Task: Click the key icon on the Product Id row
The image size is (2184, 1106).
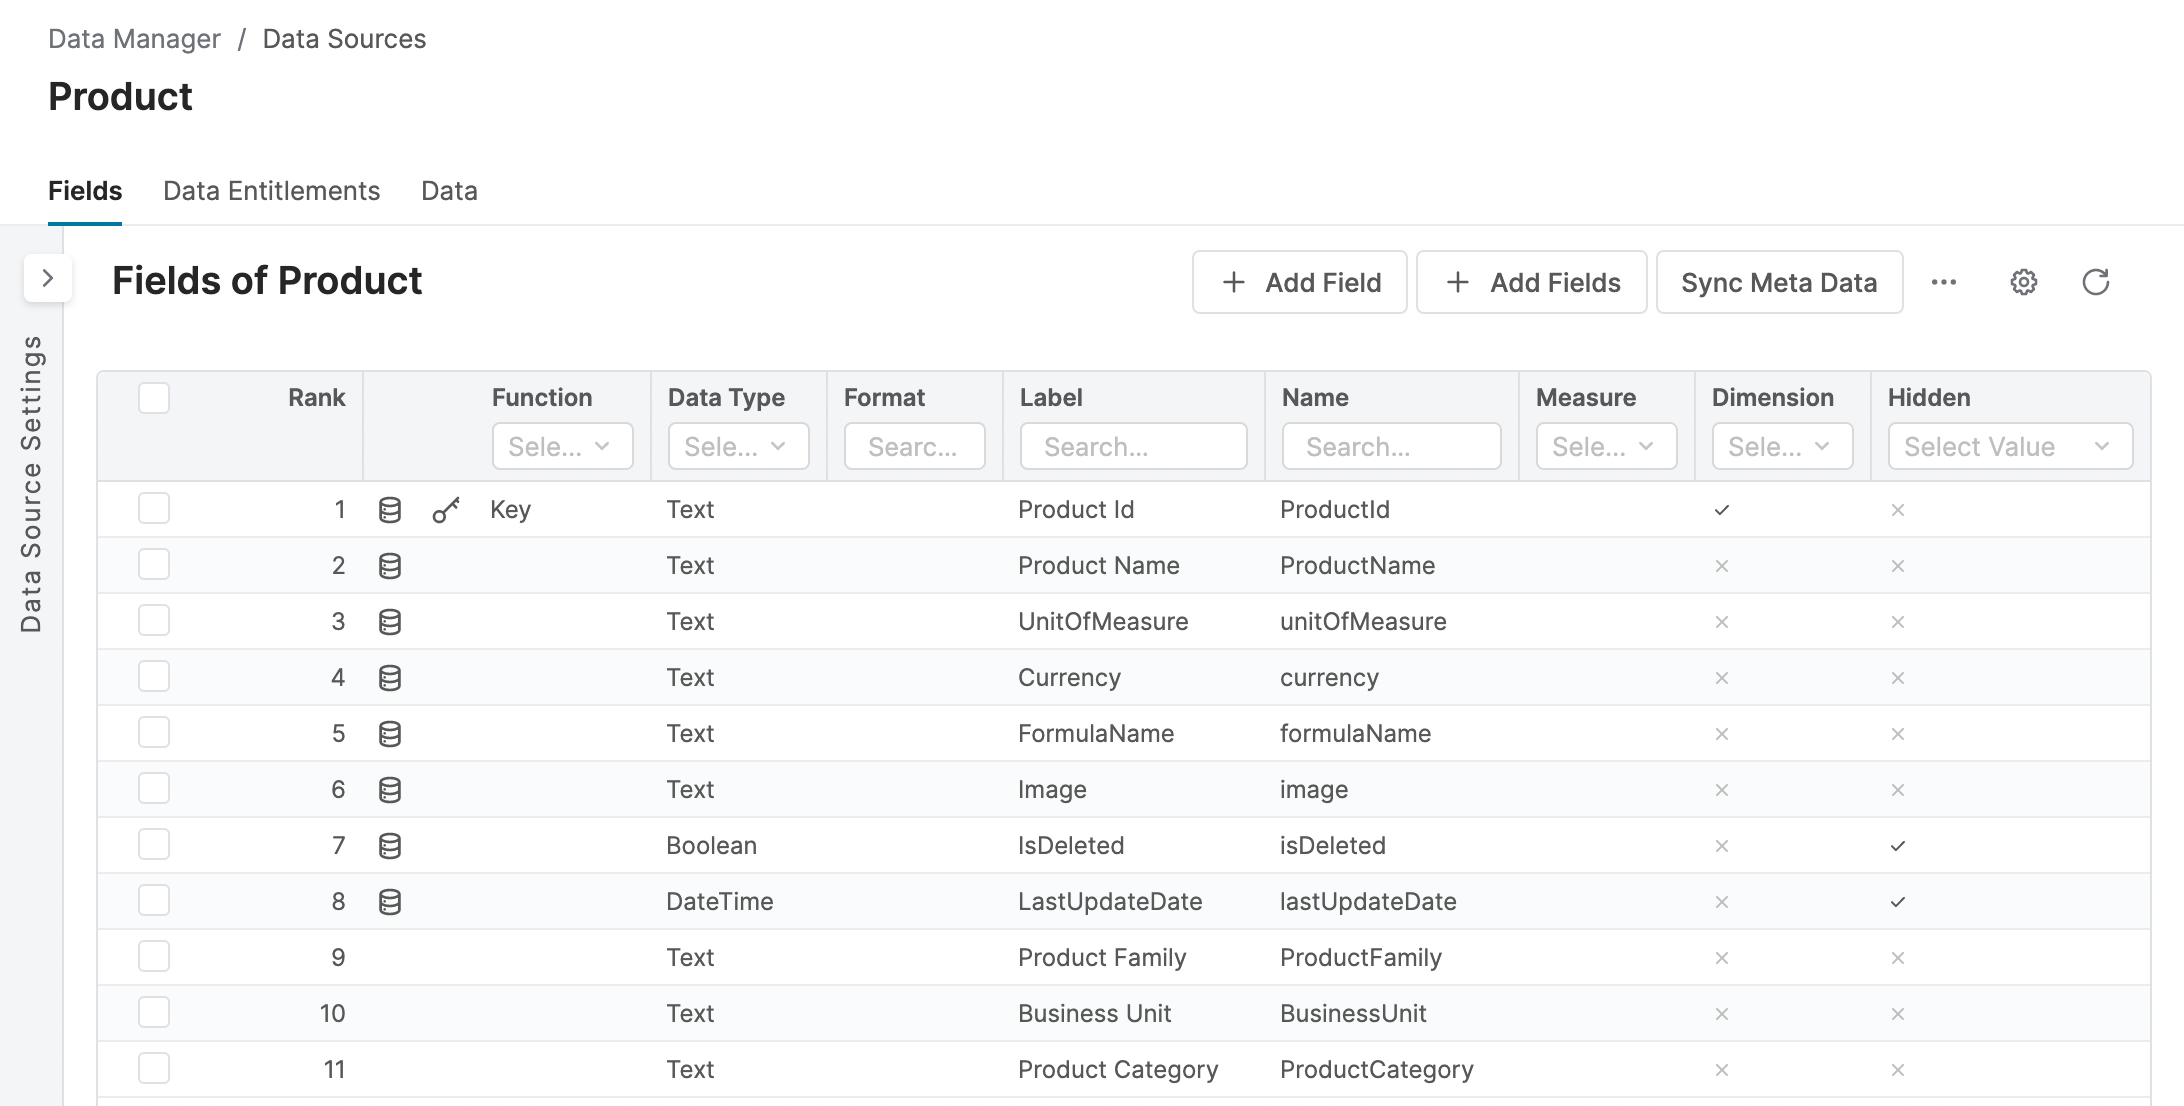Action: [446, 508]
